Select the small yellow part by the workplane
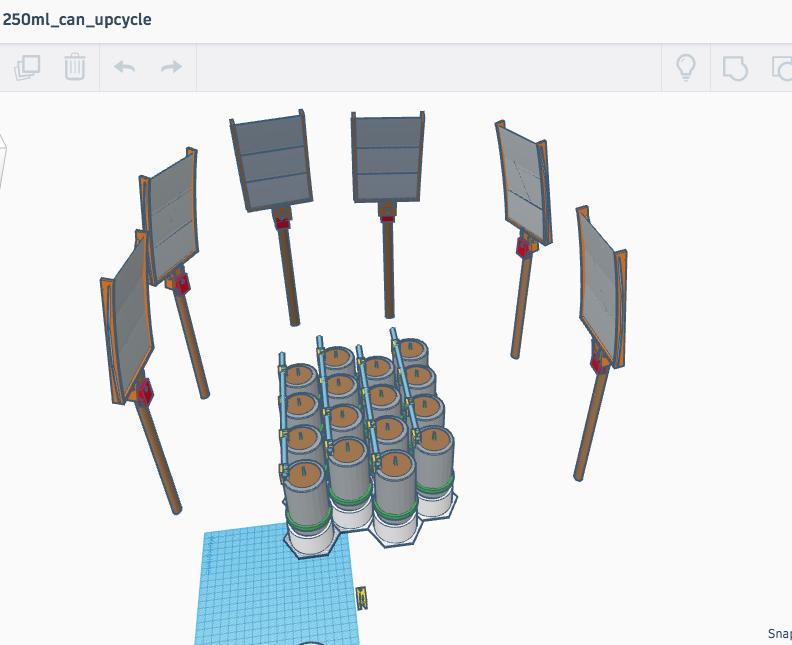The height and width of the screenshot is (645, 792). 362,598
